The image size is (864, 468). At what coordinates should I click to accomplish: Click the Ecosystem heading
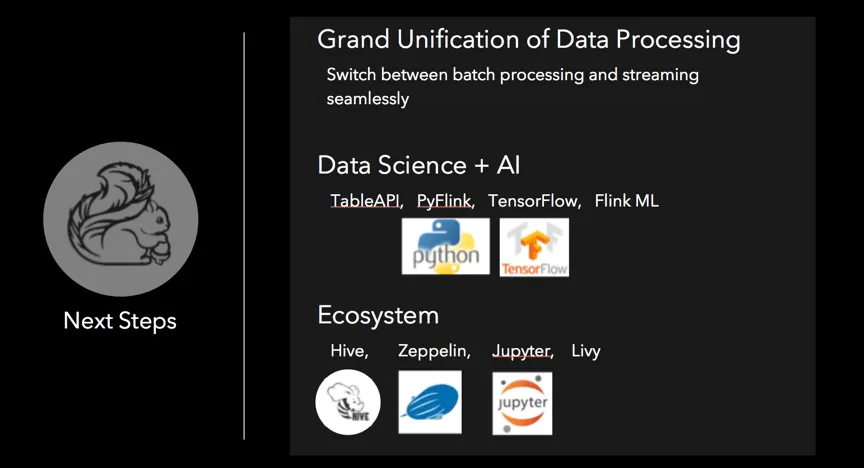(378, 315)
